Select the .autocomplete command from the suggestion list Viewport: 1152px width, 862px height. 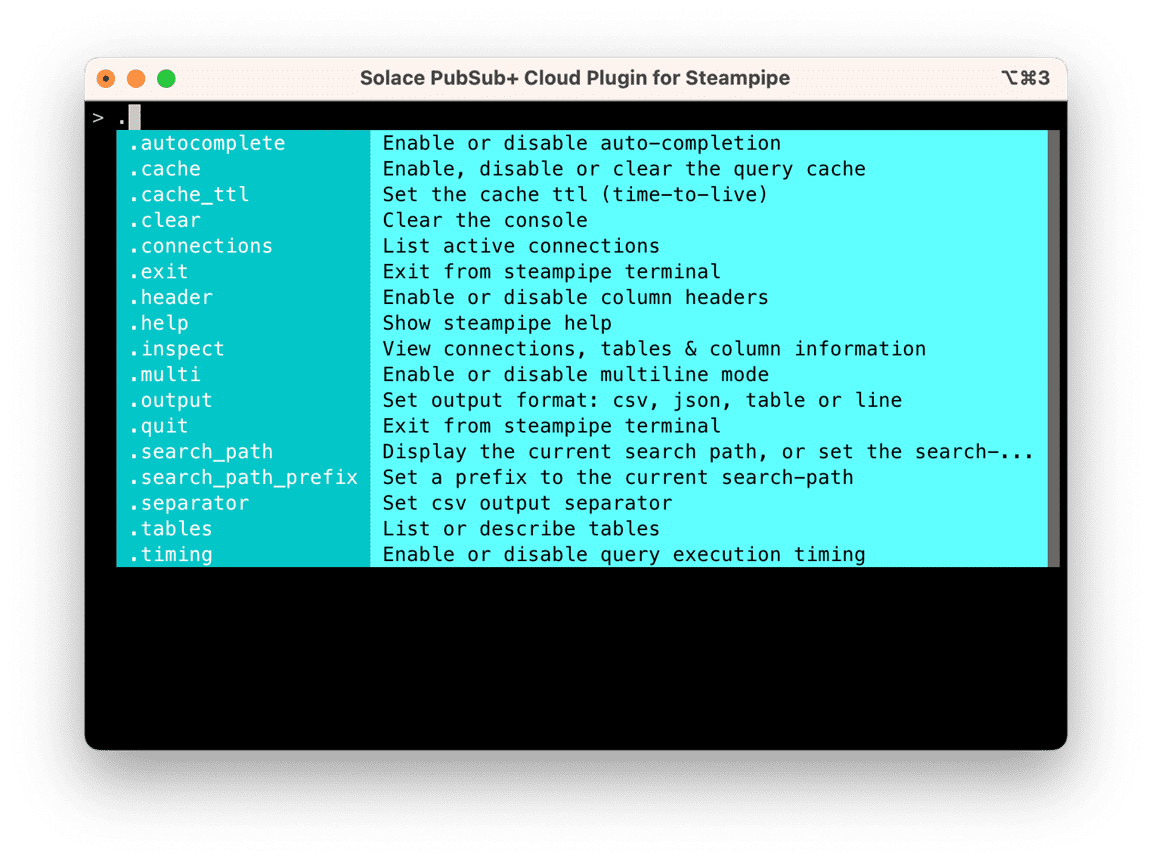coord(210,143)
